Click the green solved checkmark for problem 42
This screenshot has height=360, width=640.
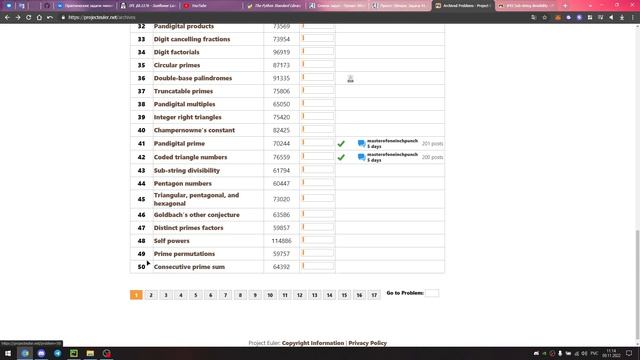click(341, 157)
